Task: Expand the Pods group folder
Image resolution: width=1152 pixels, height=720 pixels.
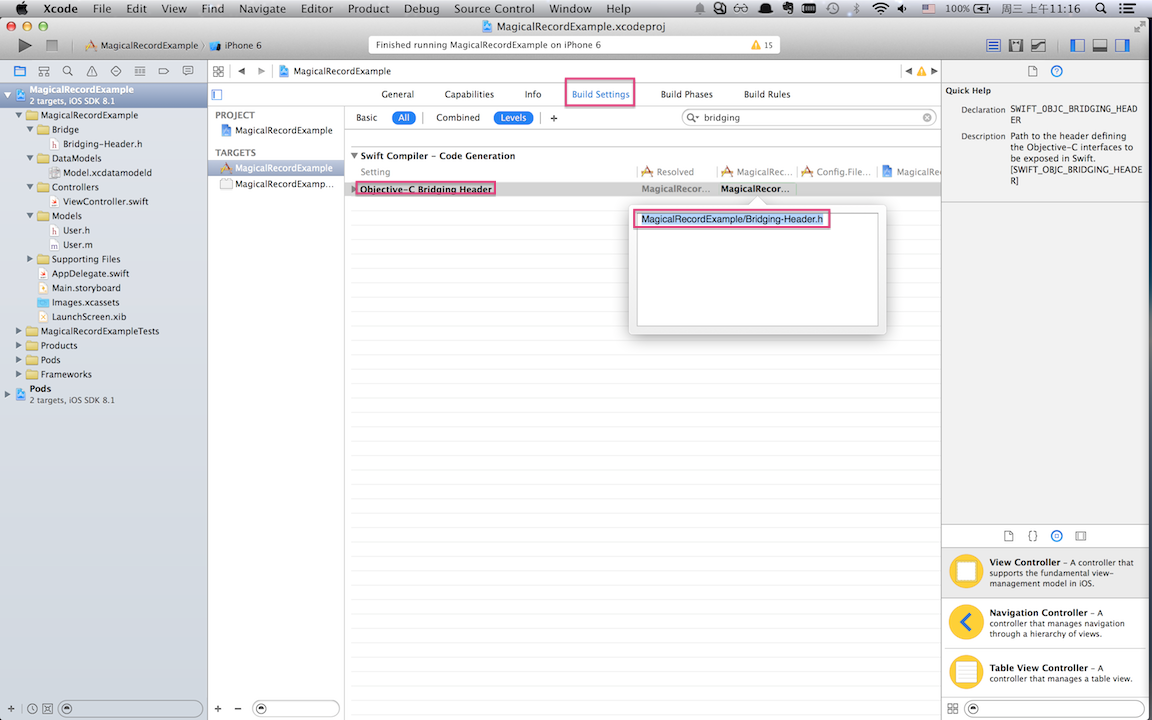Action: click(x=19, y=360)
